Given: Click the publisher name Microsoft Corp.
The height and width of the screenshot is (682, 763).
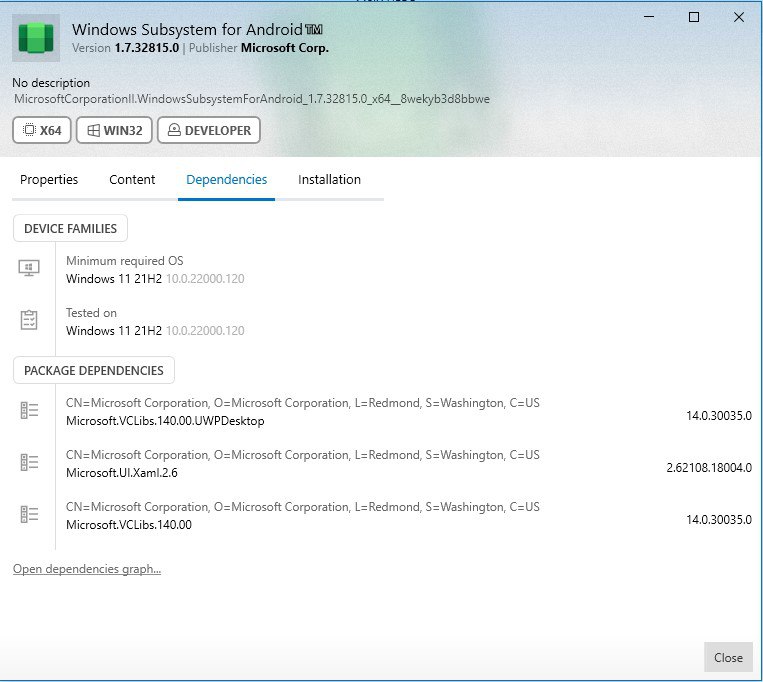Looking at the screenshot, I should (x=285, y=48).
